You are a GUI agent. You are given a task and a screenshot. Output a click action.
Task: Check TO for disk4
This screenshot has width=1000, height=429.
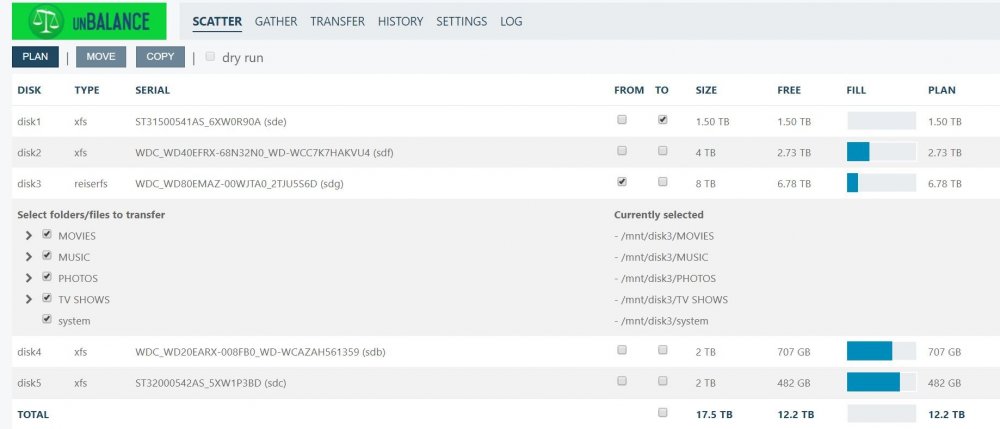pyautogui.click(x=663, y=350)
